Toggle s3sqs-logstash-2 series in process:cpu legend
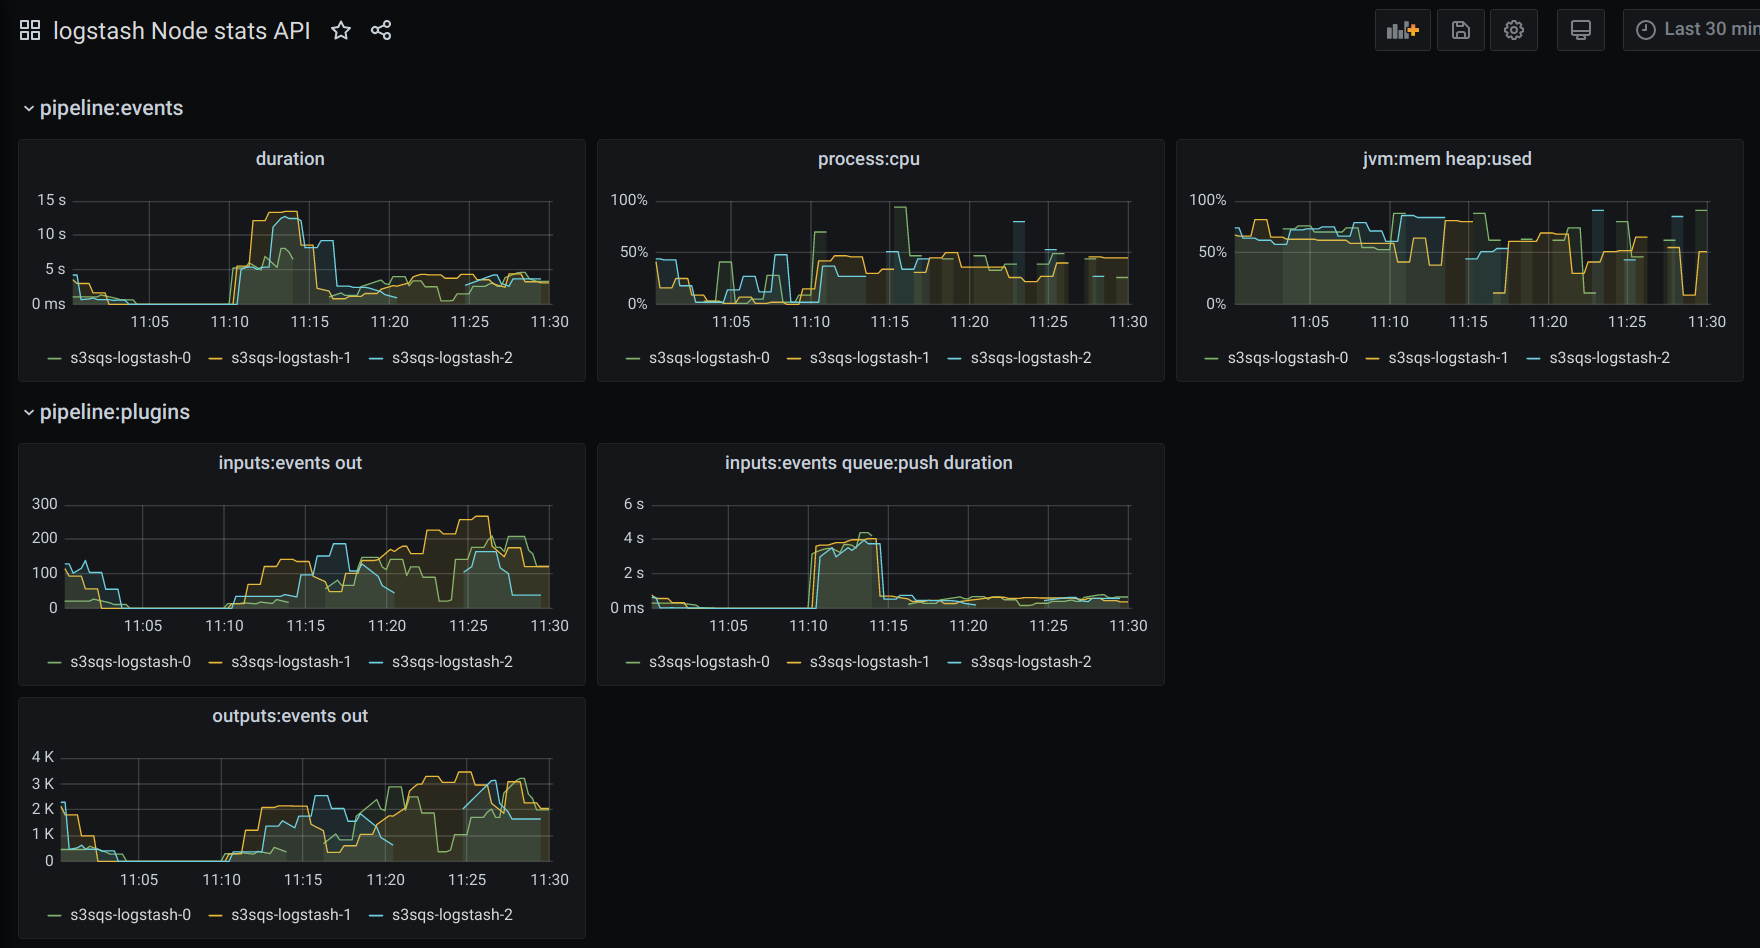 pos(1031,358)
